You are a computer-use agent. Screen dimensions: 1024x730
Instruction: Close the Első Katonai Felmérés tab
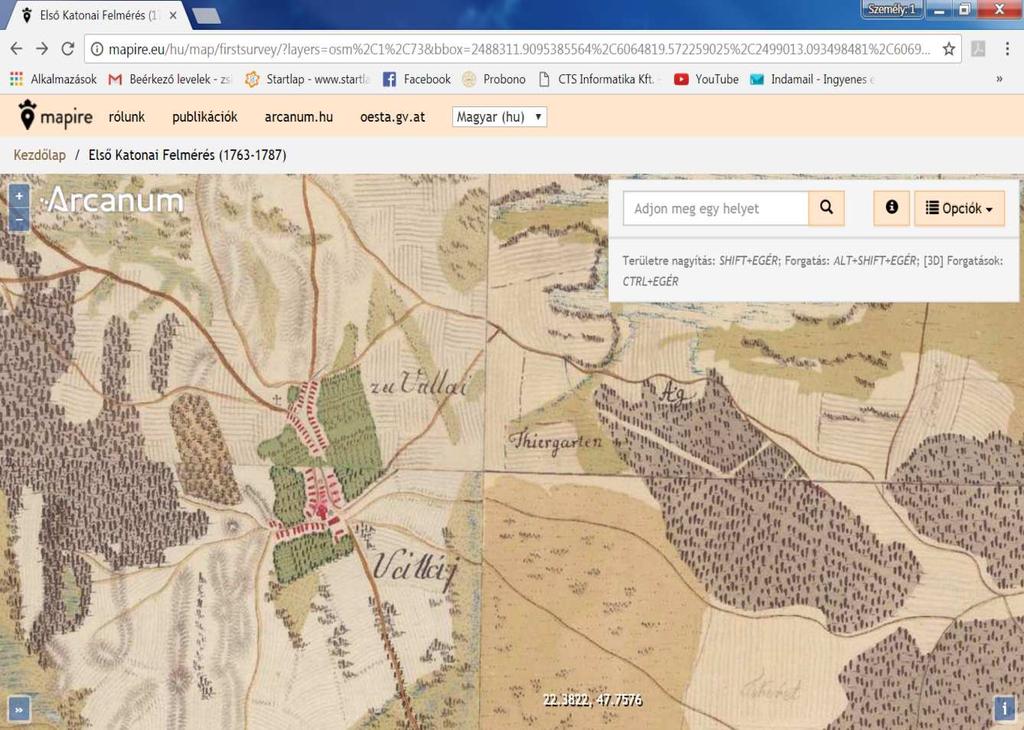tap(173, 15)
